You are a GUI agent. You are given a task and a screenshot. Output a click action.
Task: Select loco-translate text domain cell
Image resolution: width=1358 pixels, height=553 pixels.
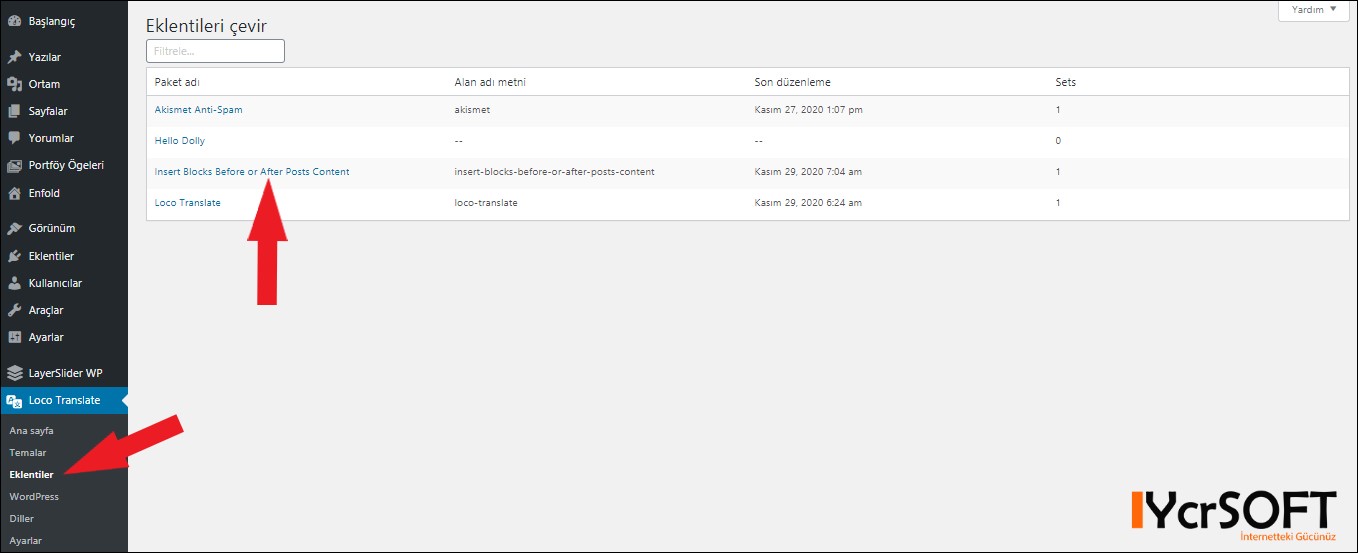coord(486,203)
